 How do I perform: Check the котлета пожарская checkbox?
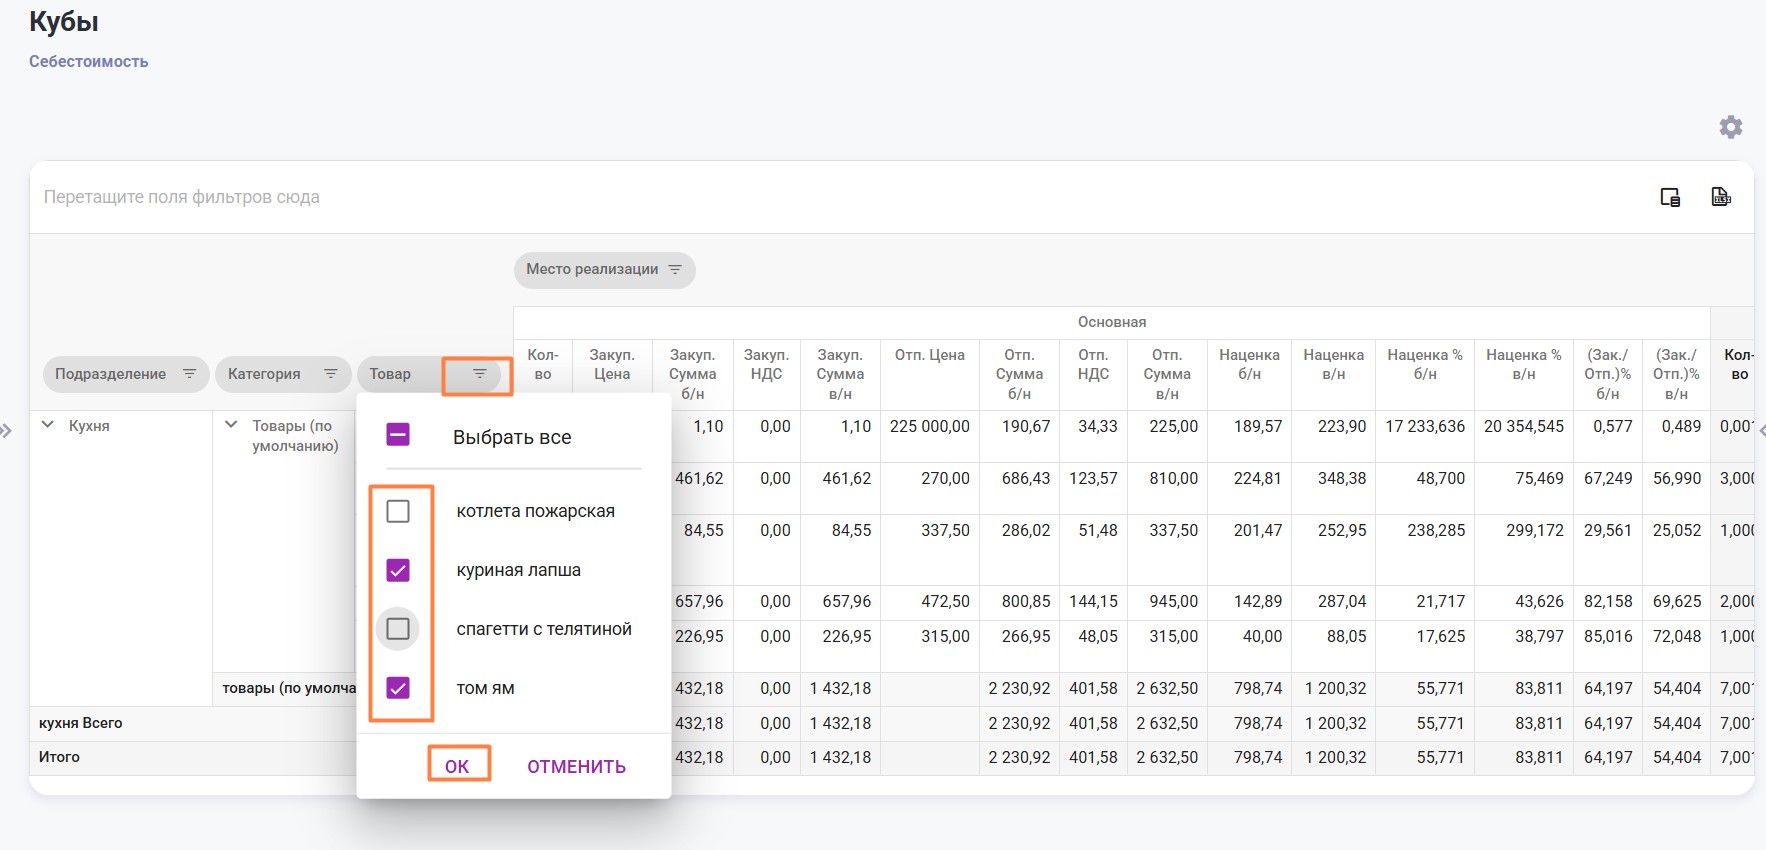point(398,511)
